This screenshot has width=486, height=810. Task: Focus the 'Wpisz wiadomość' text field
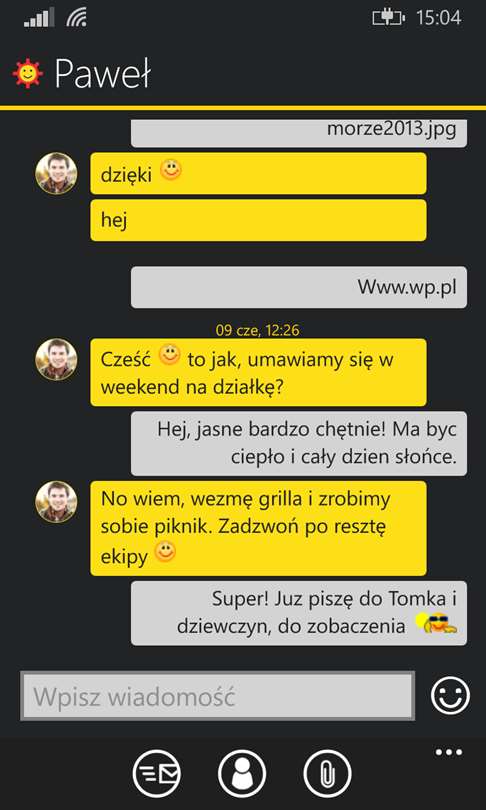(x=217, y=696)
